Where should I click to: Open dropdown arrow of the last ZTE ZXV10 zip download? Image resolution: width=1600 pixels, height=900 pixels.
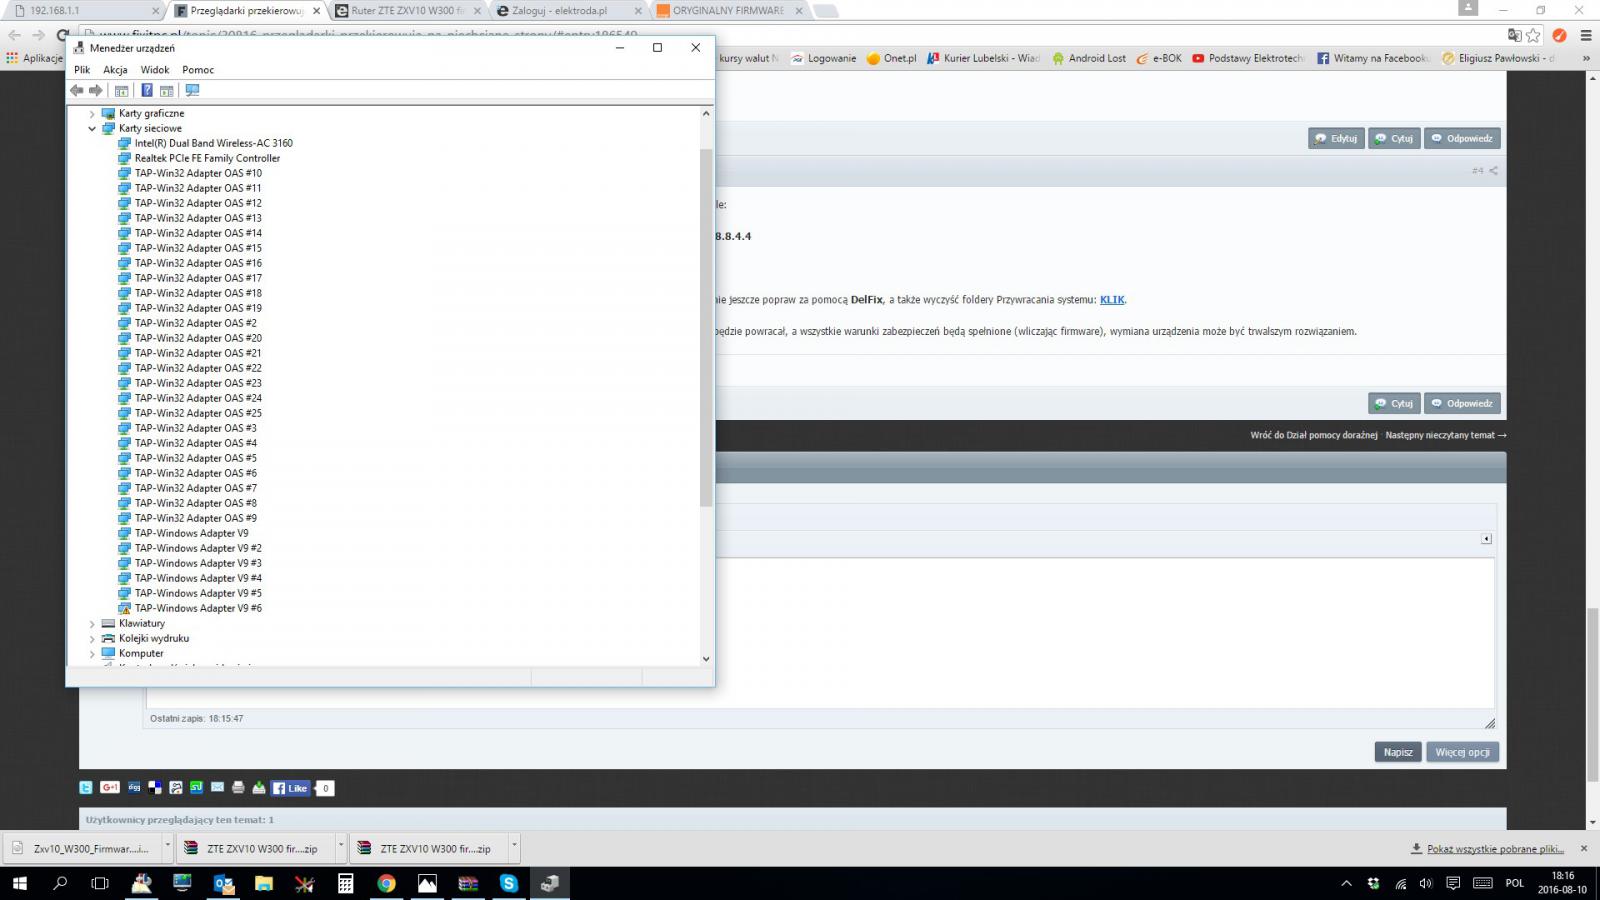(514, 847)
